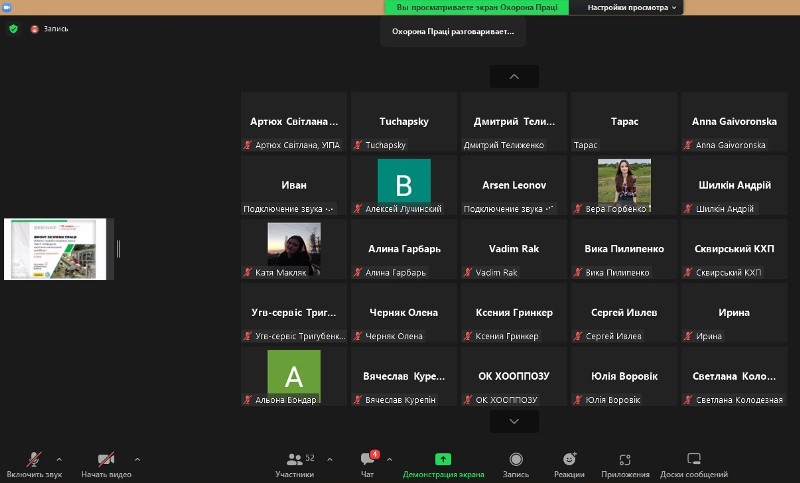Click the Zoom logo in title bar
800x483 pixels.
point(7,7)
